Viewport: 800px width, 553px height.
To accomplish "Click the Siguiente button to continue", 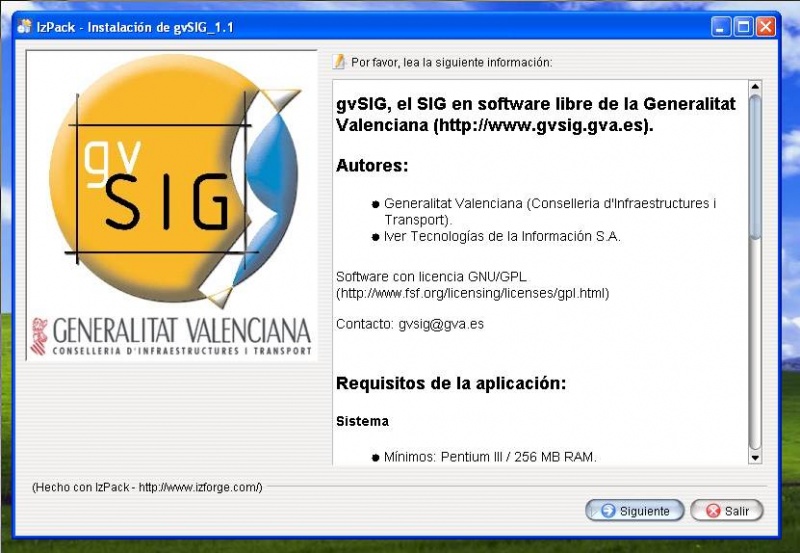I will coord(635,511).
